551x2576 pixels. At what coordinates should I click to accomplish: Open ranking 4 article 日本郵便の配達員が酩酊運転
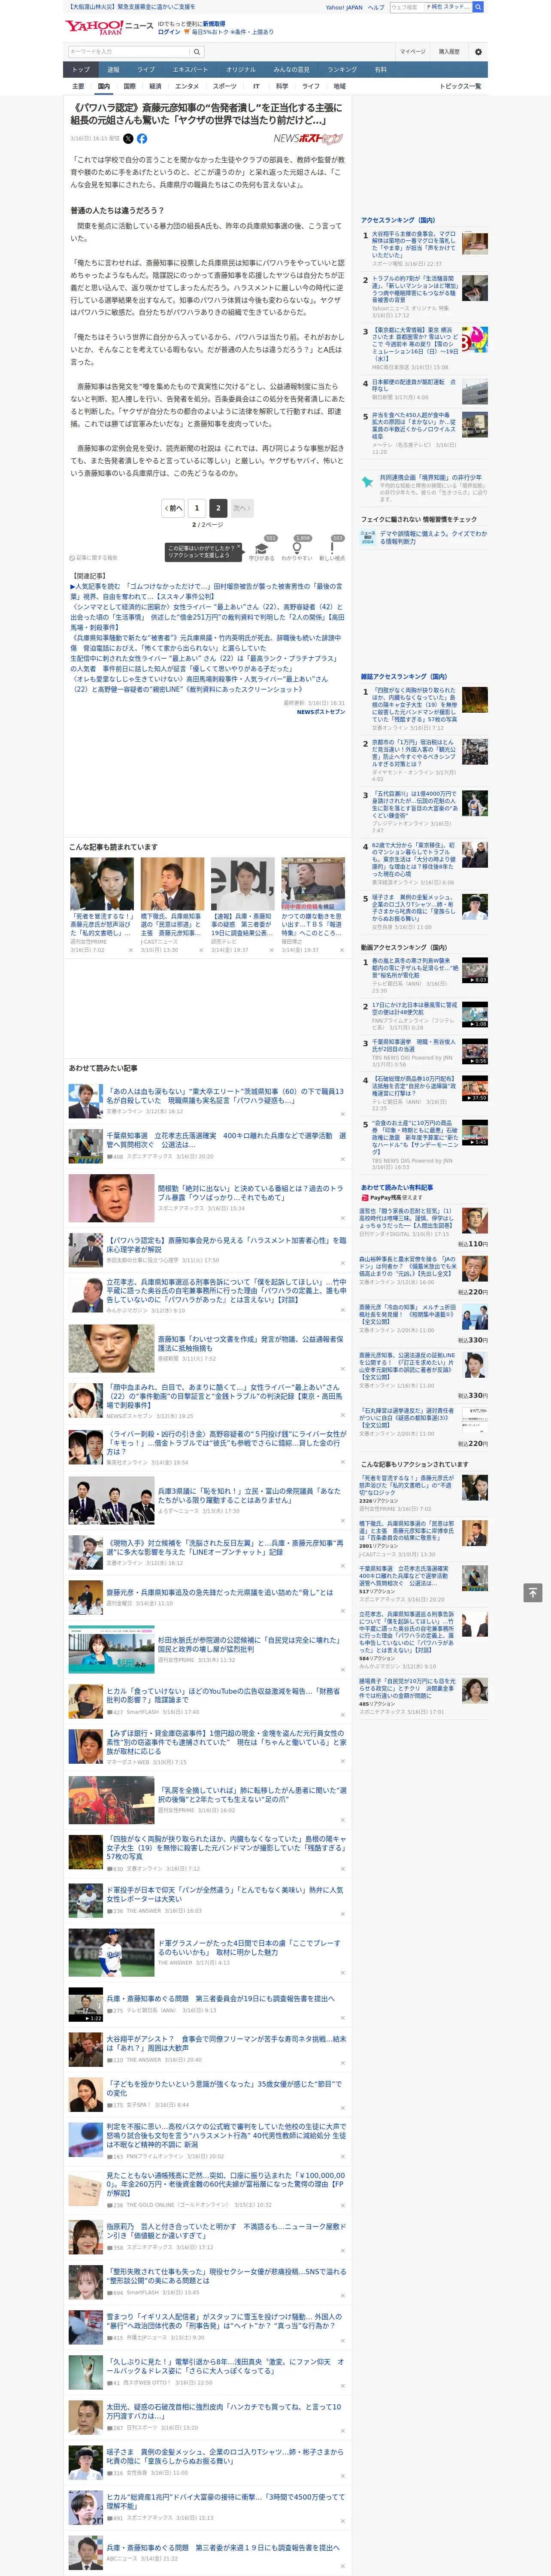[x=415, y=385]
